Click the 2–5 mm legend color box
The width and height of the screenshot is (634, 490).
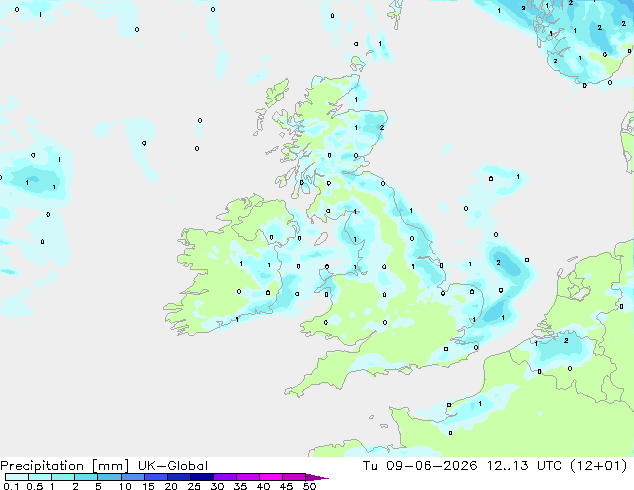tap(87, 477)
